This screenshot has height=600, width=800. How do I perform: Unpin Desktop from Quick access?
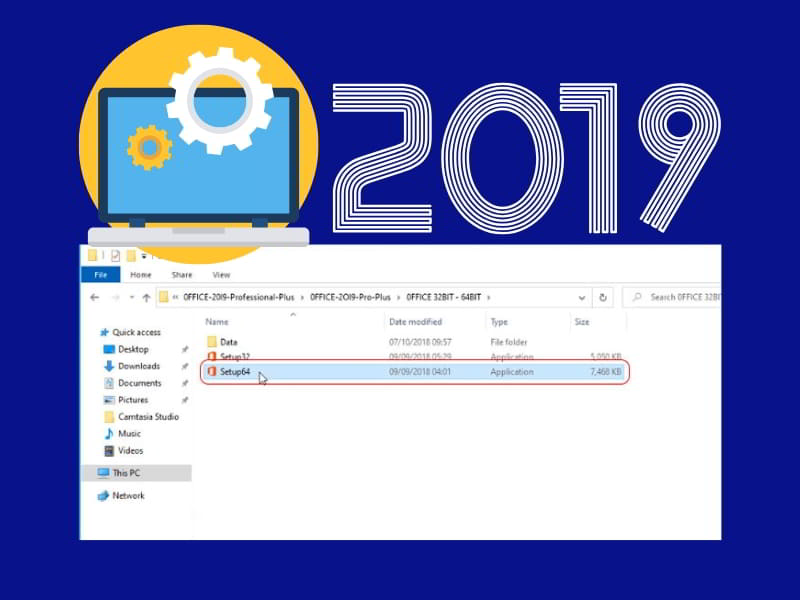[185, 349]
